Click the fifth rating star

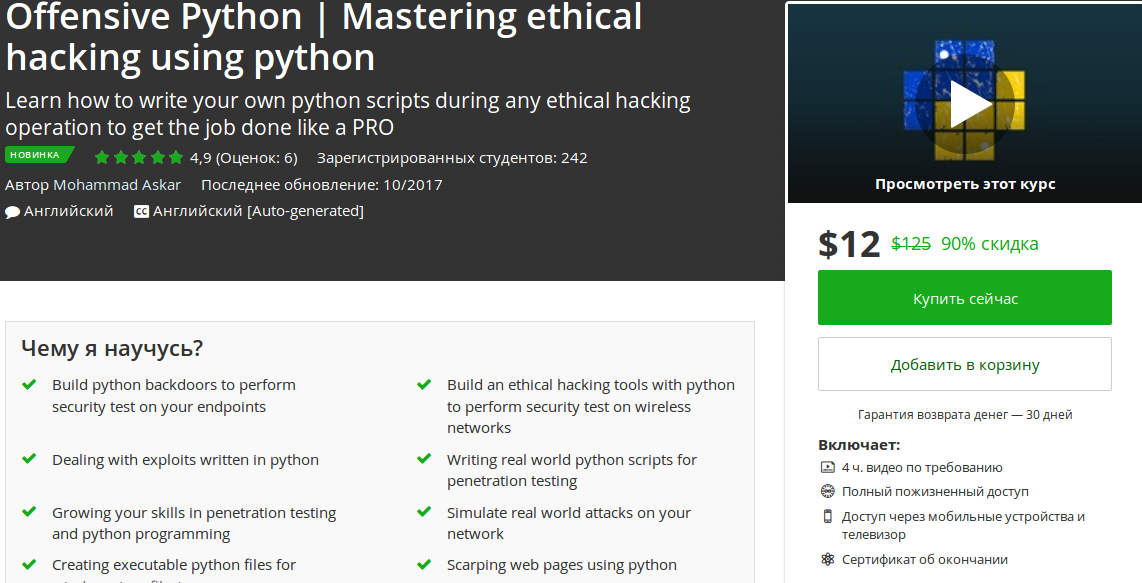tap(175, 156)
